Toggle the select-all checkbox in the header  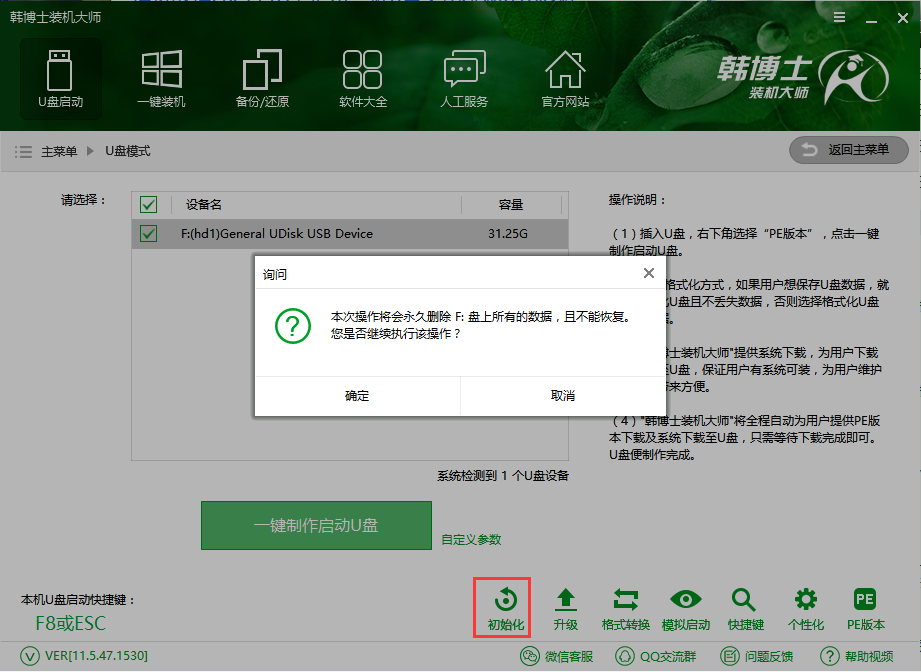pos(149,205)
